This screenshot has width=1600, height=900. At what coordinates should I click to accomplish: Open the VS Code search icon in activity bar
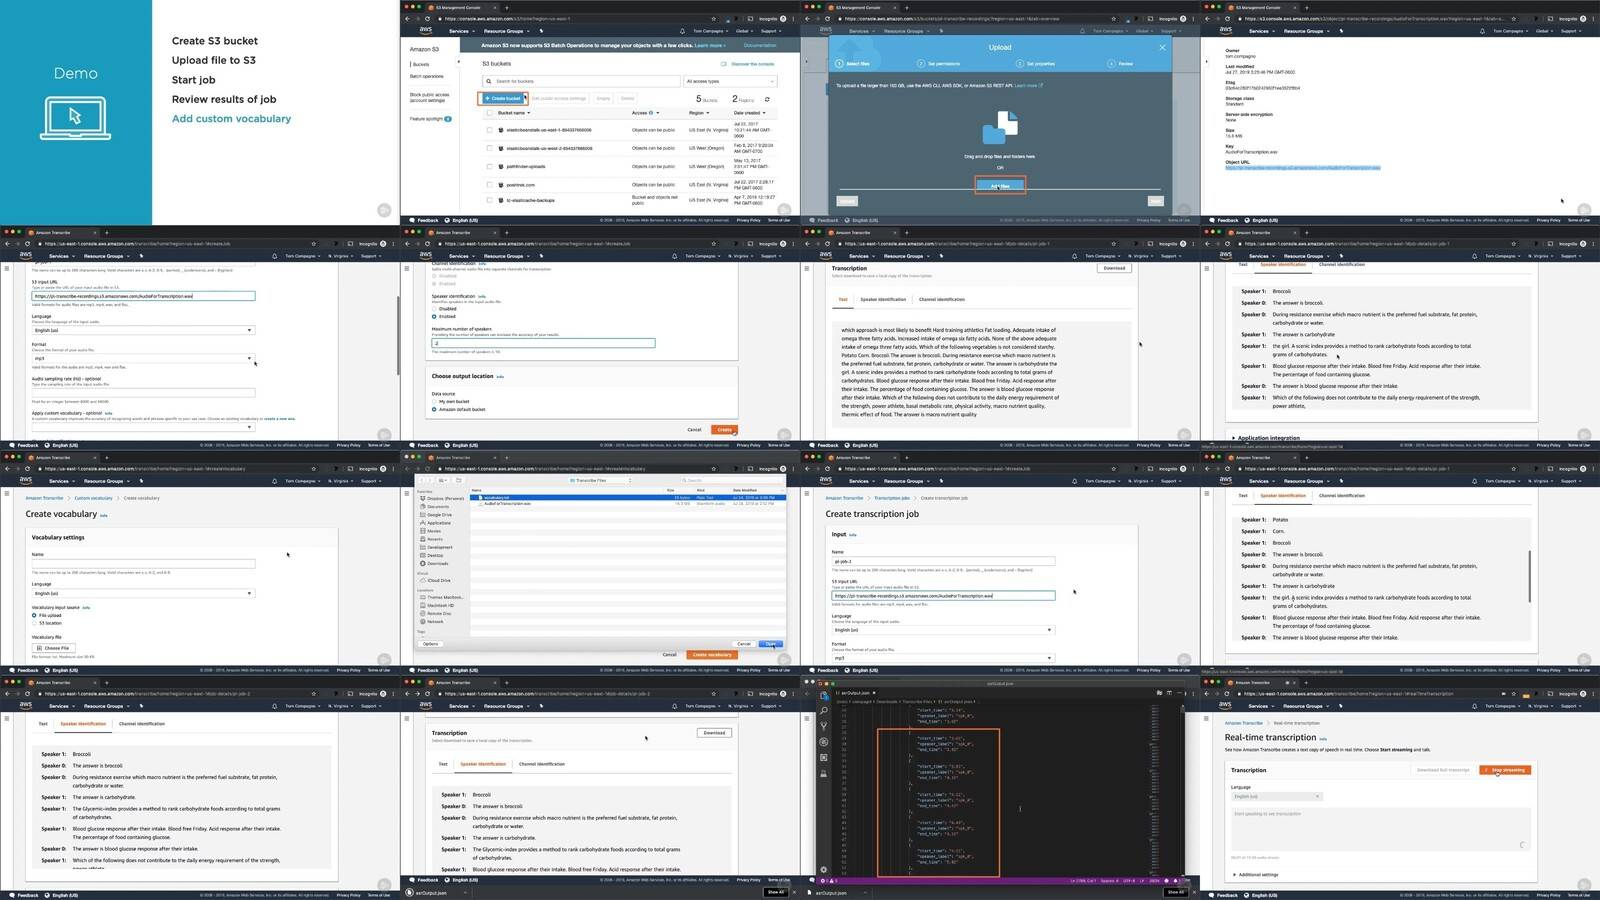824,710
